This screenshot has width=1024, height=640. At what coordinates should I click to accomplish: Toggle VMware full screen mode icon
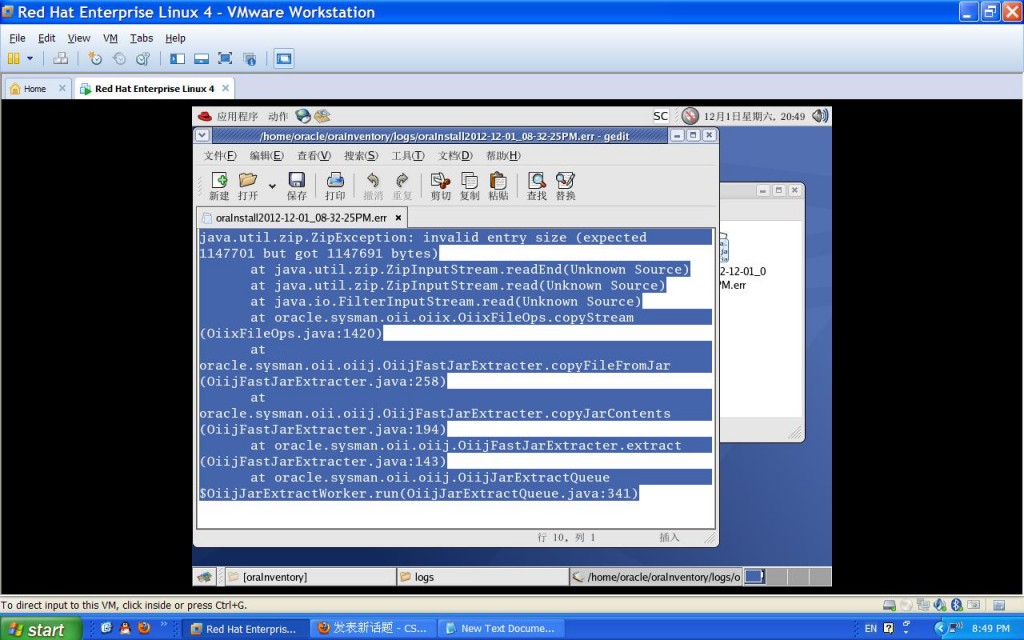tap(225, 59)
